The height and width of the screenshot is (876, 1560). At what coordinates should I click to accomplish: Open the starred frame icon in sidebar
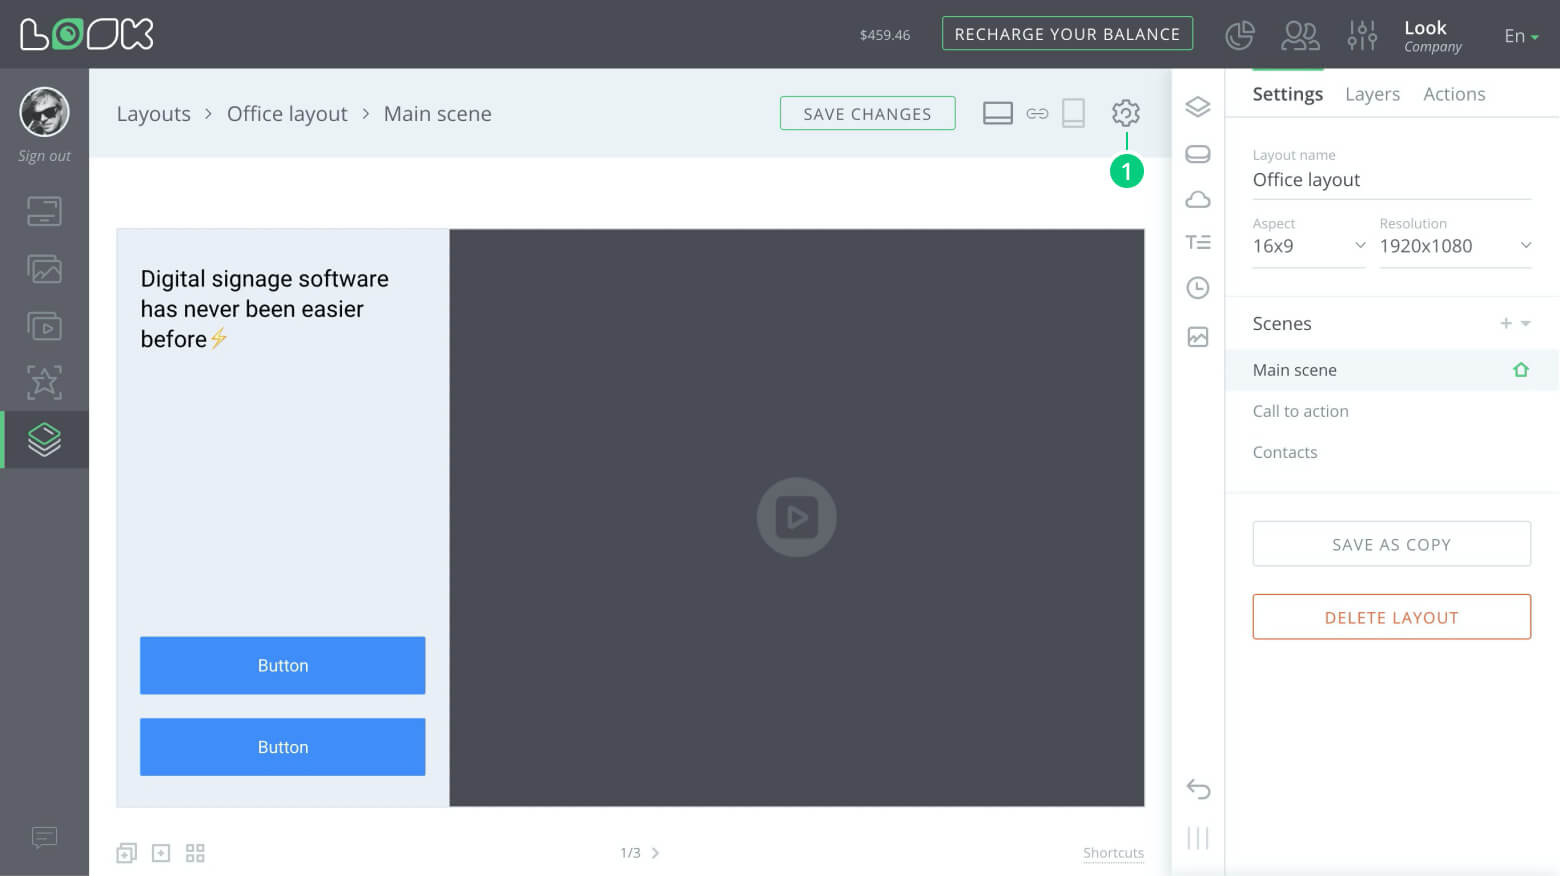44,382
